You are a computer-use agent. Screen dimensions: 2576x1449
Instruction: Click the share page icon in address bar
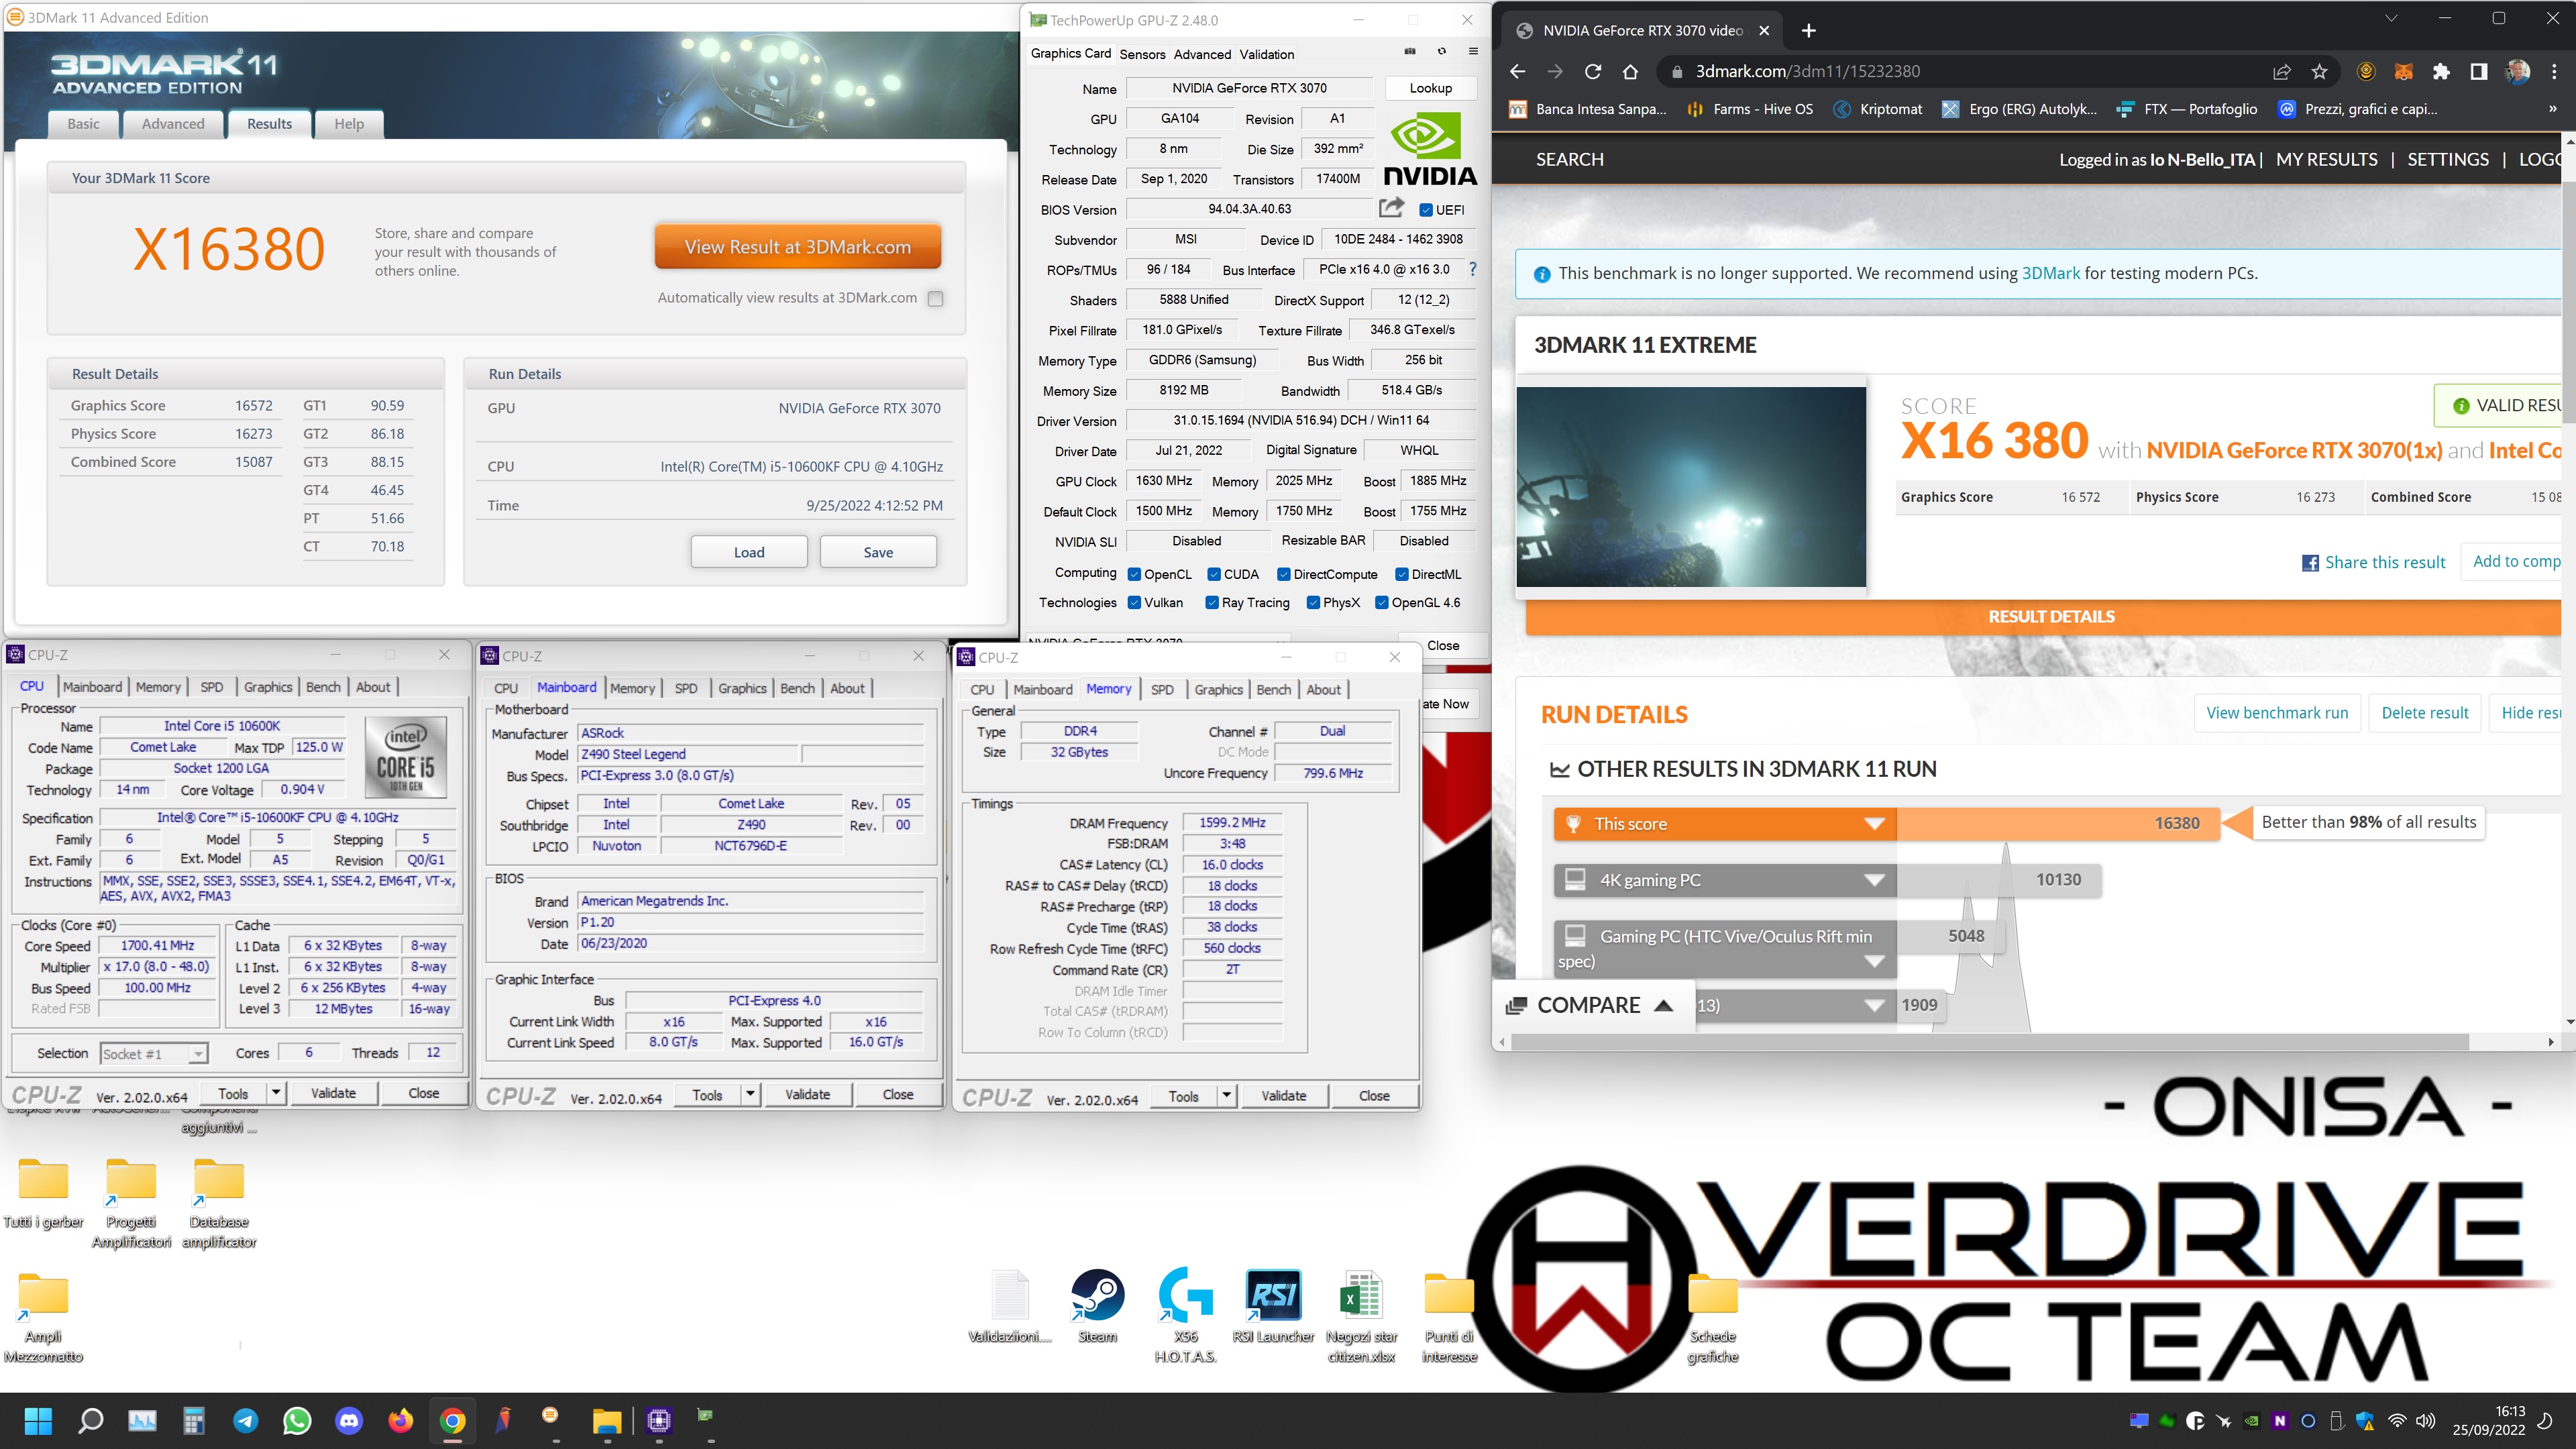2282,71
